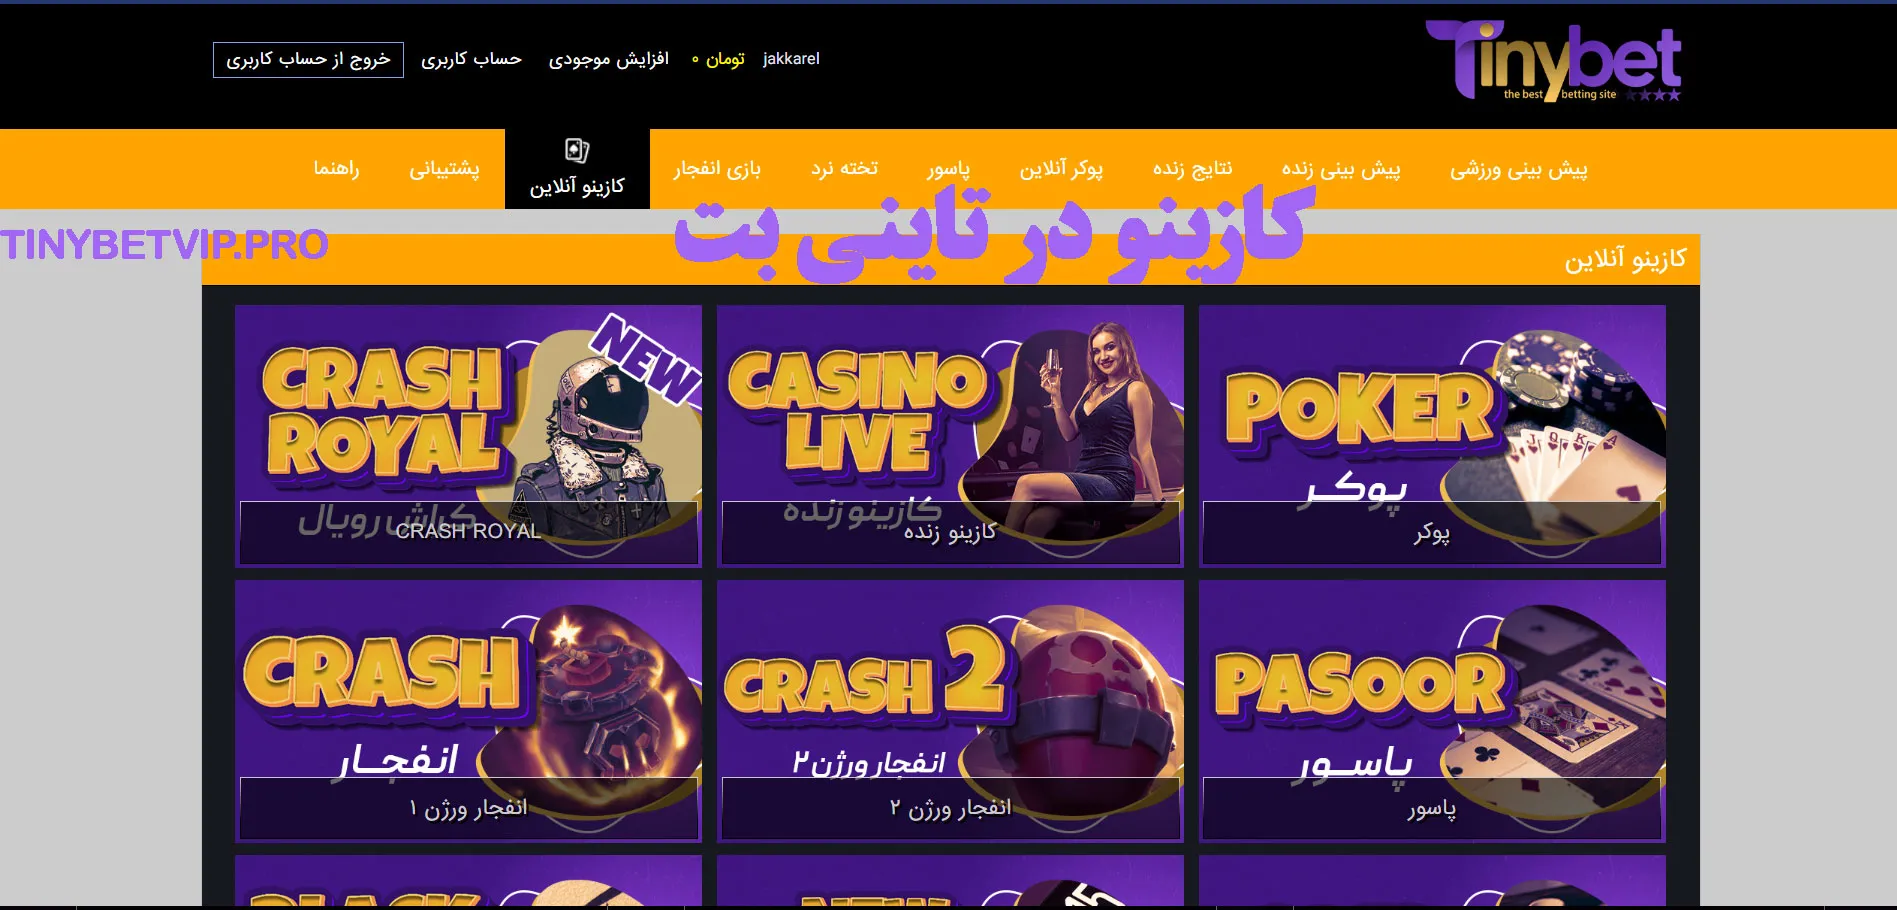Open the حساب کاربری link
Viewport: 1897px width, 910px height.
(471, 59)
